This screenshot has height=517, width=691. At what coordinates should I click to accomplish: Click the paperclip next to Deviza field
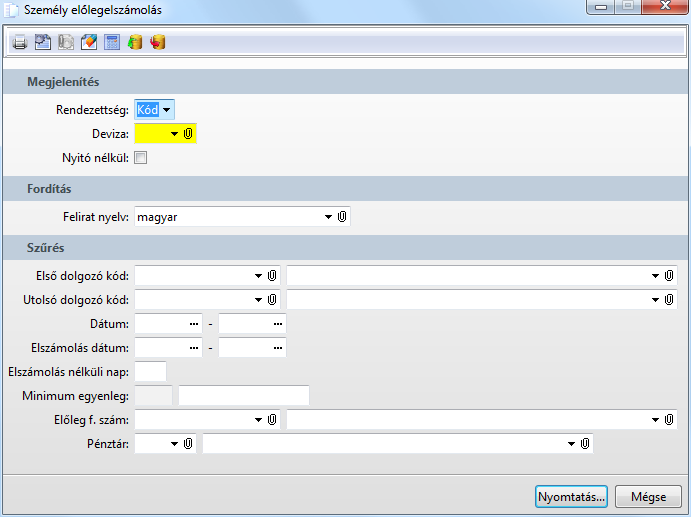(188, 134)
